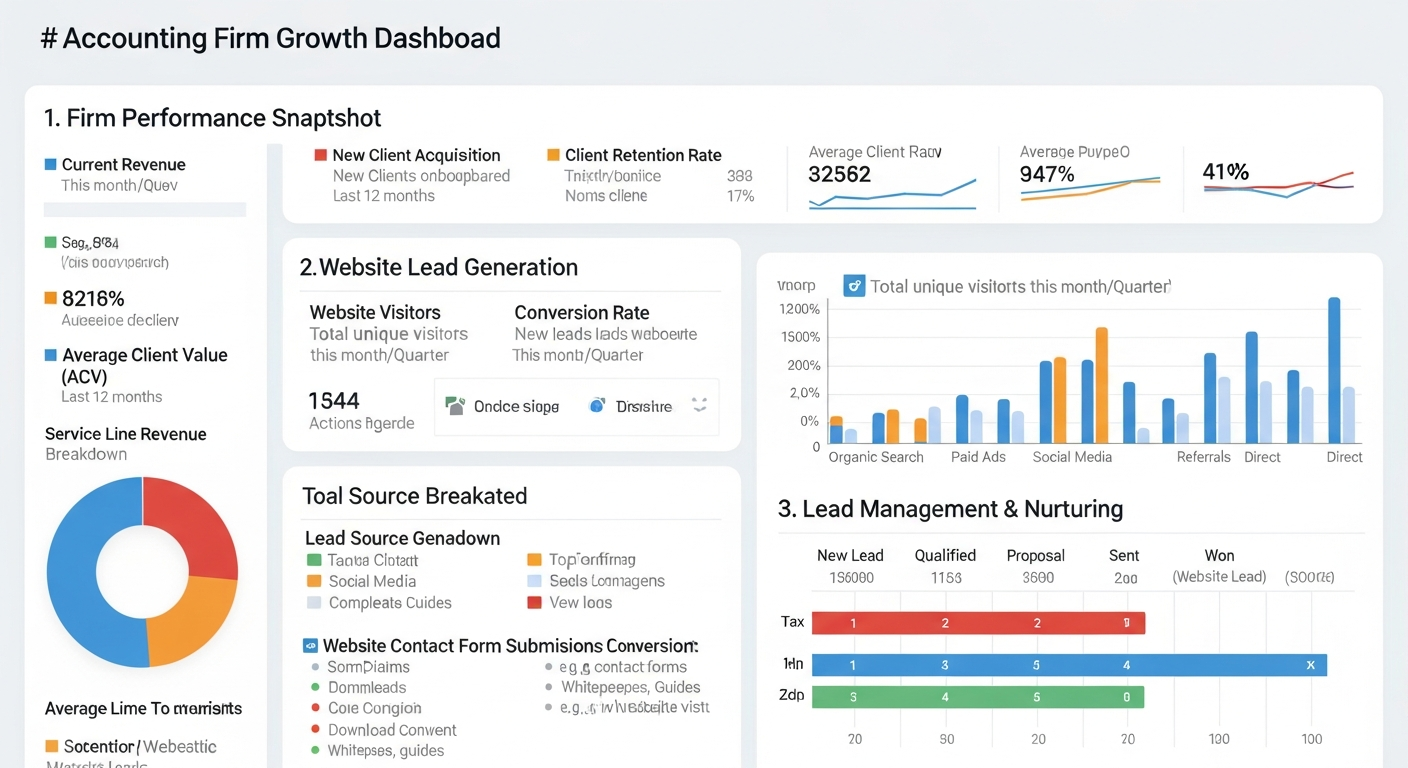
Task: Click the green marker next to Average Client Value (ACV)
Action: tap(49, 355)
